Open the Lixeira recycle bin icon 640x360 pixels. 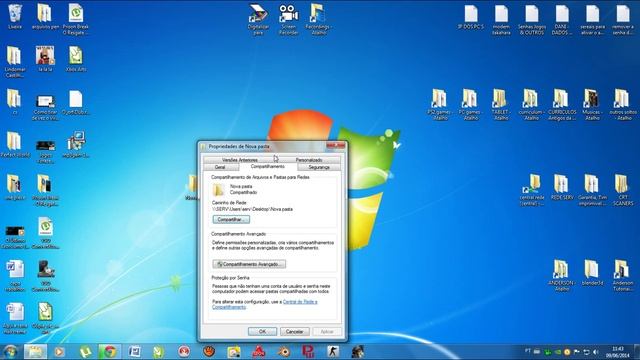click(x=15, y=17)
